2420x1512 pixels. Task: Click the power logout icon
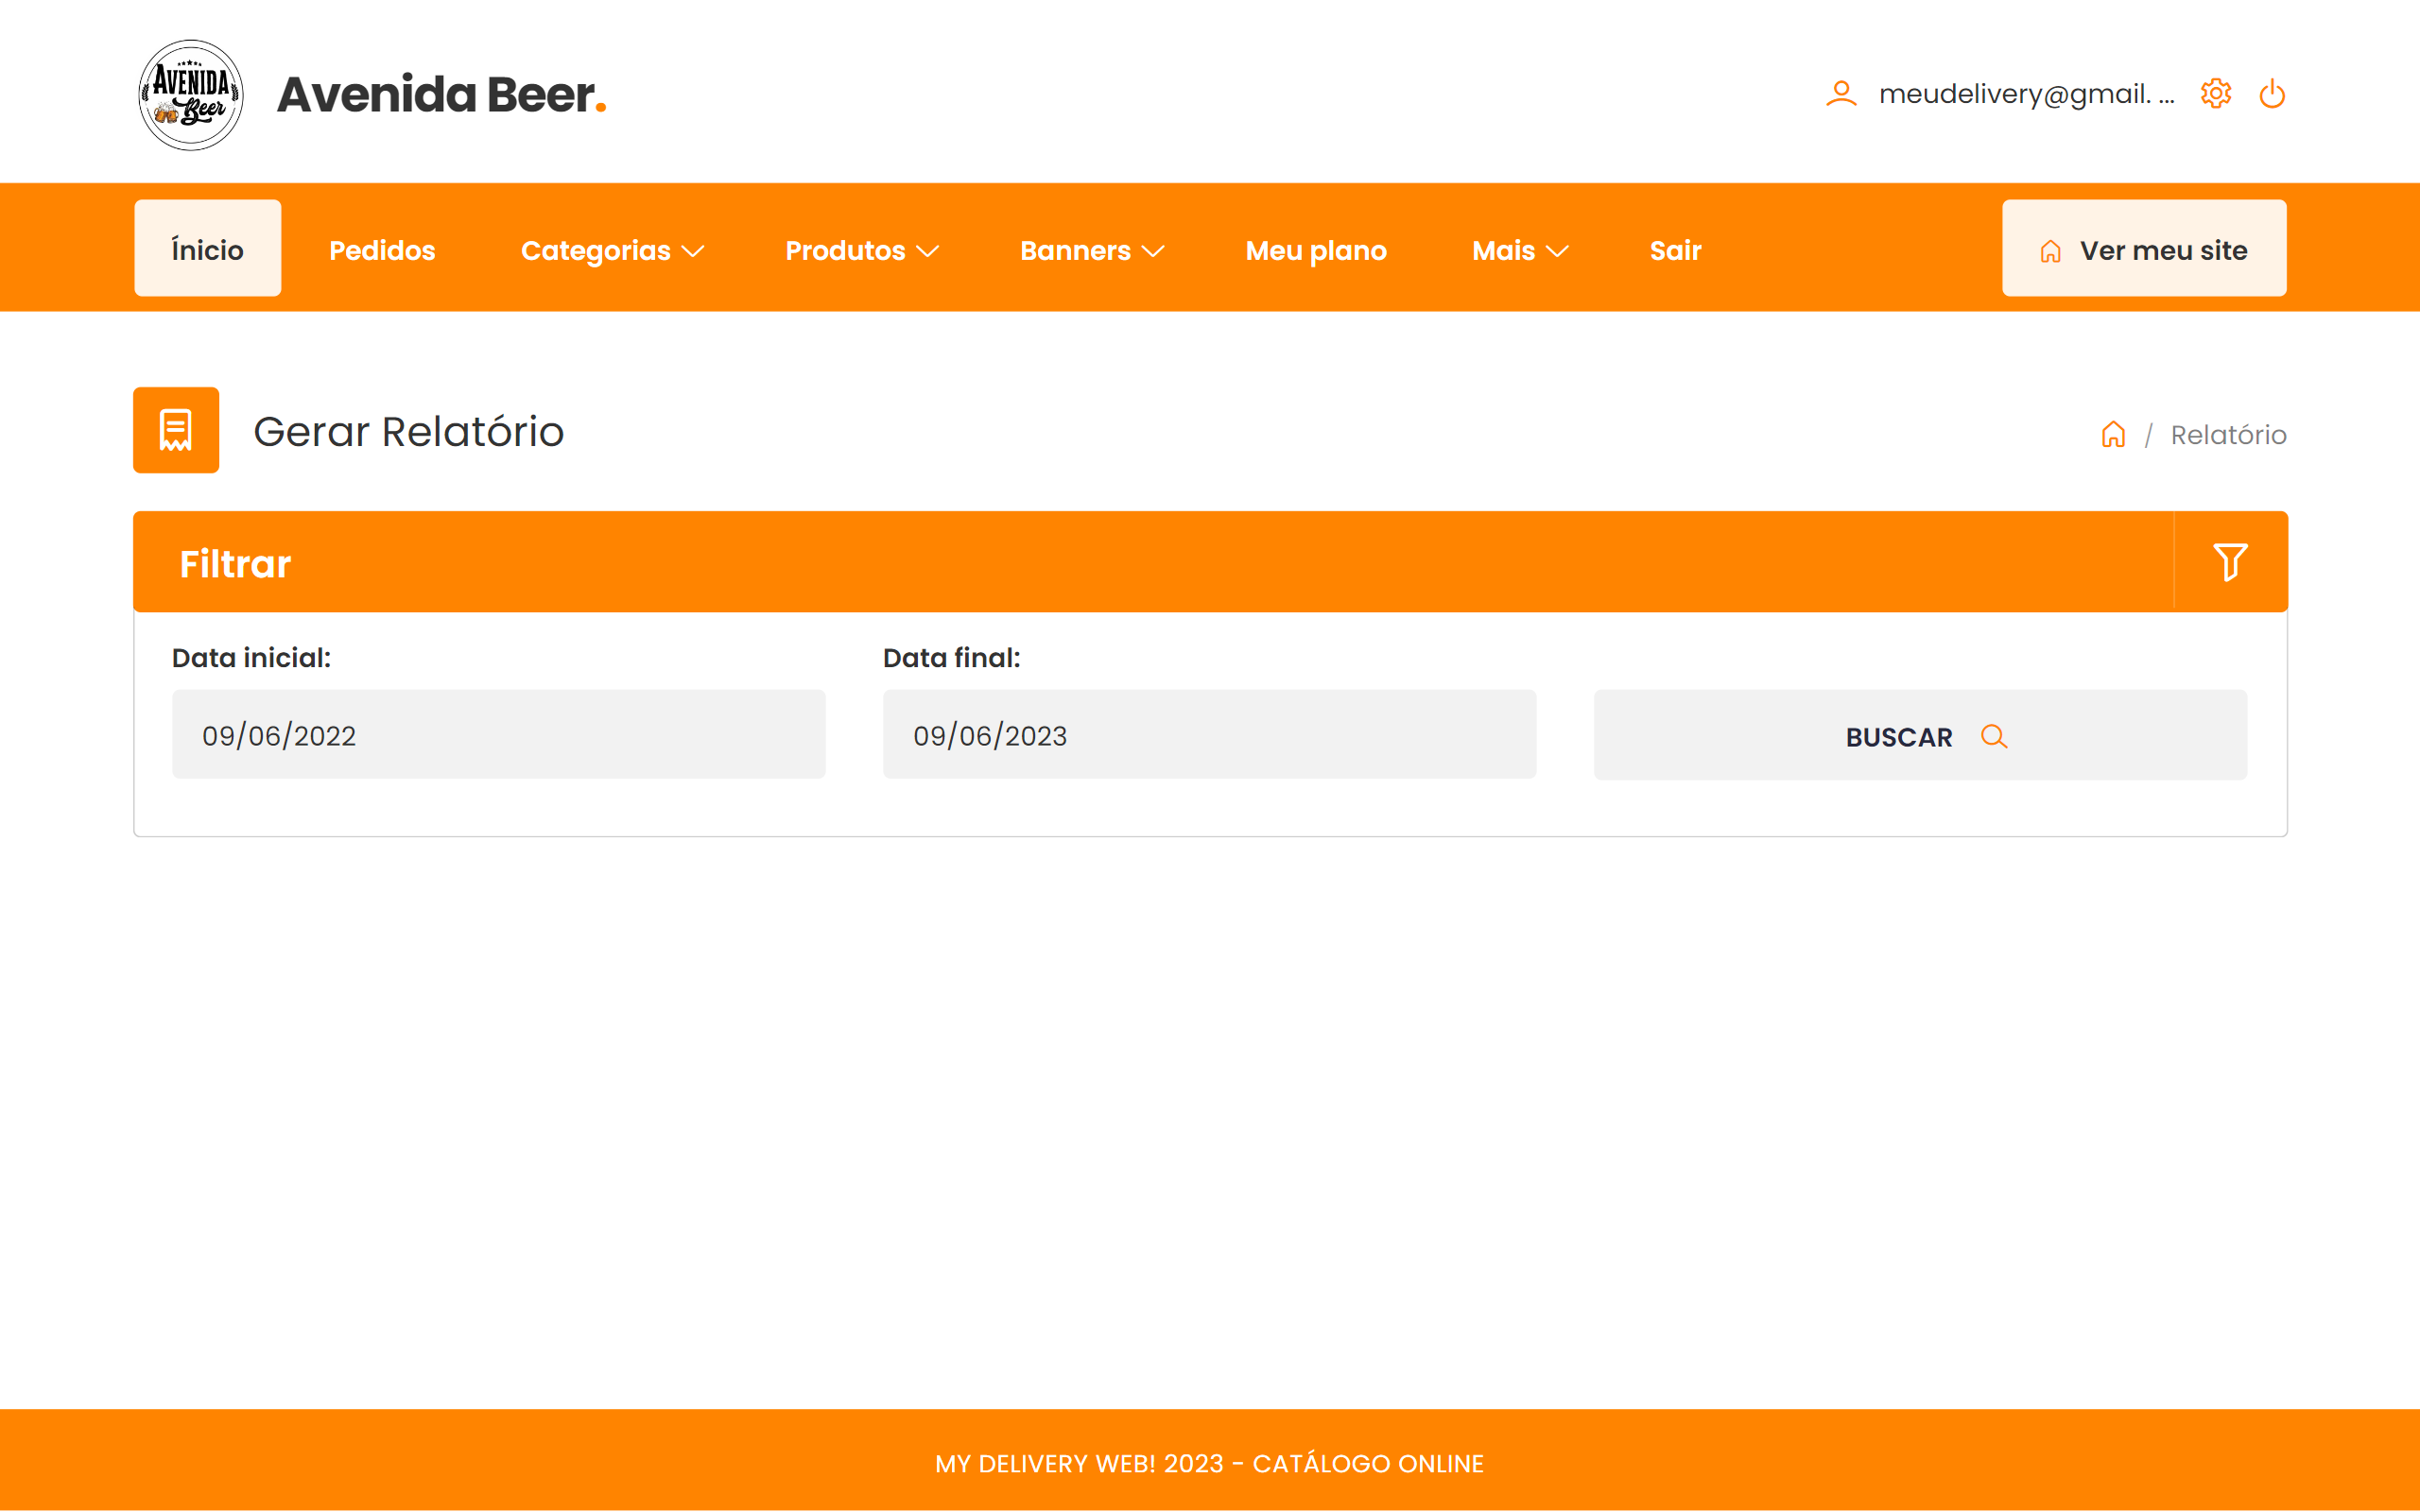(x=2272, y=94)
